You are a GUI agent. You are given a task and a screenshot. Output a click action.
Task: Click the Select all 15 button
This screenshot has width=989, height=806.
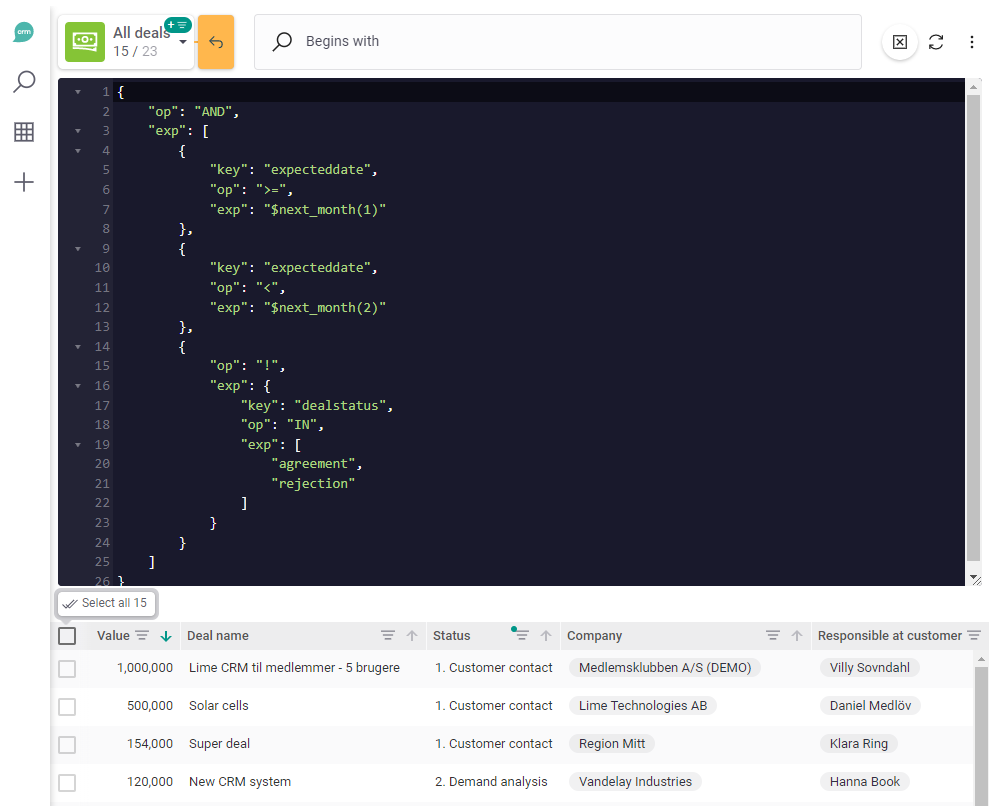(106, 603)
